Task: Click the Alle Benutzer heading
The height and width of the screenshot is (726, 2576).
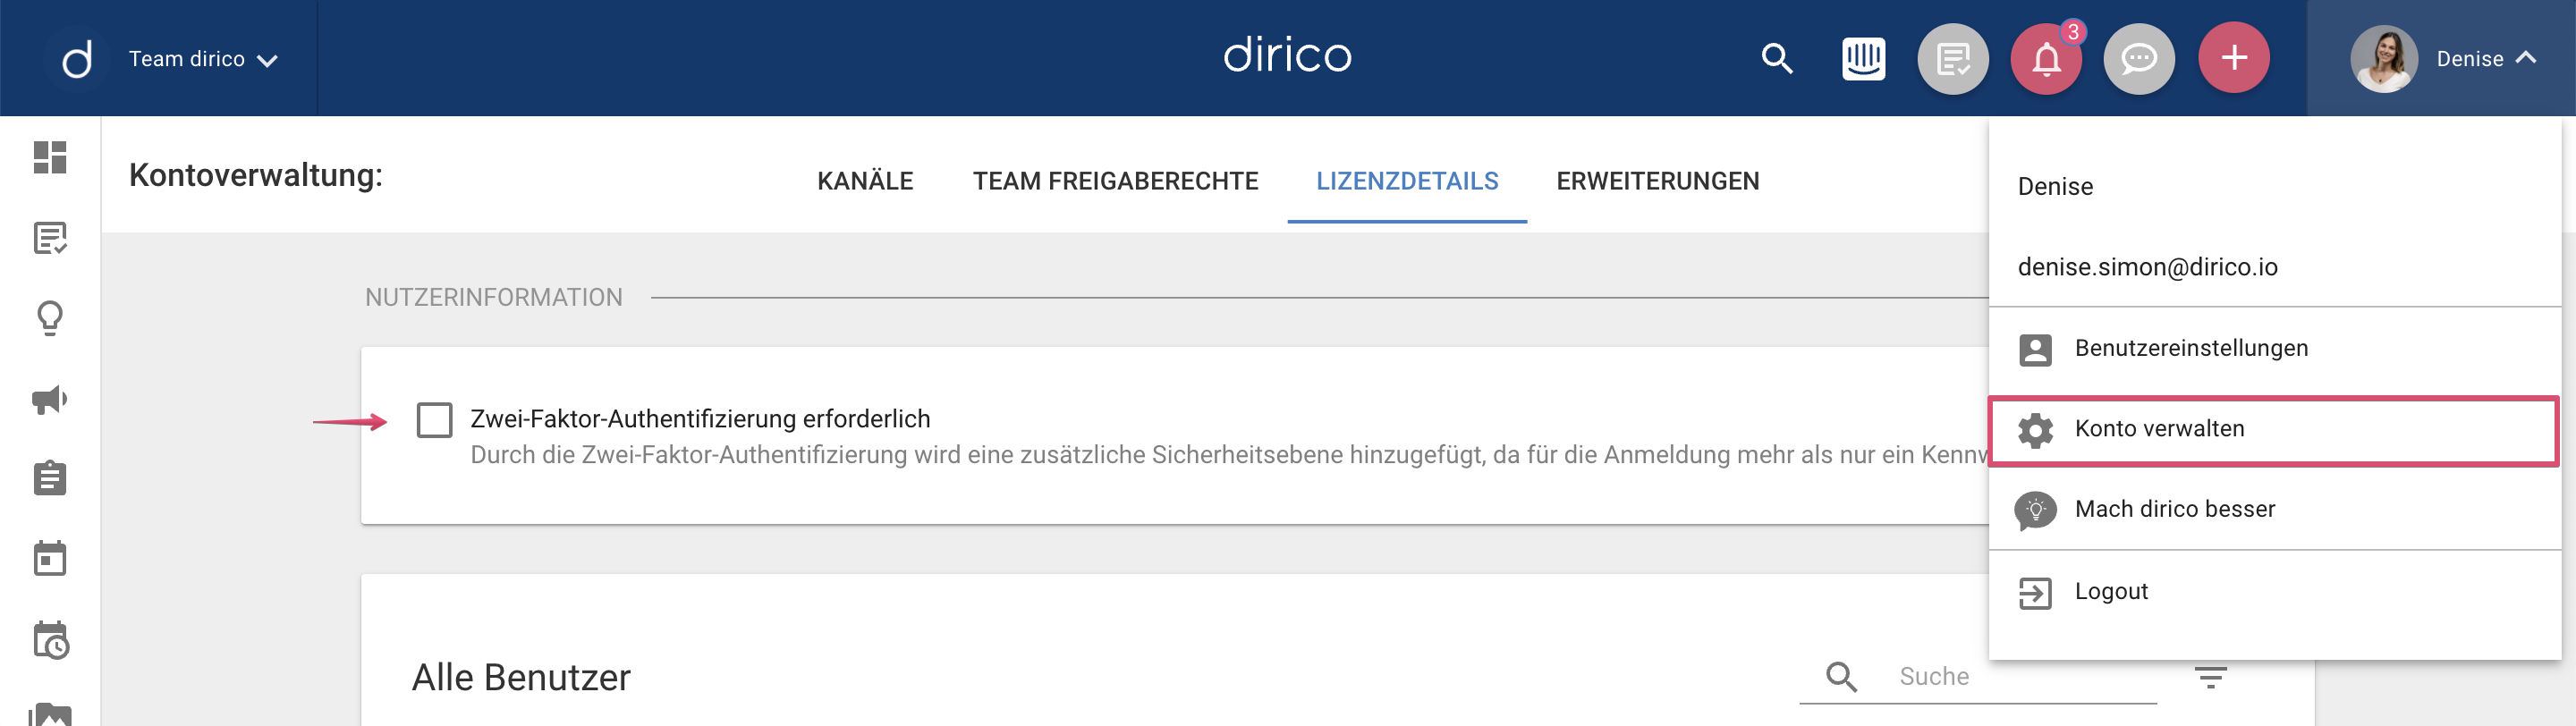Action: pos(521,678)
